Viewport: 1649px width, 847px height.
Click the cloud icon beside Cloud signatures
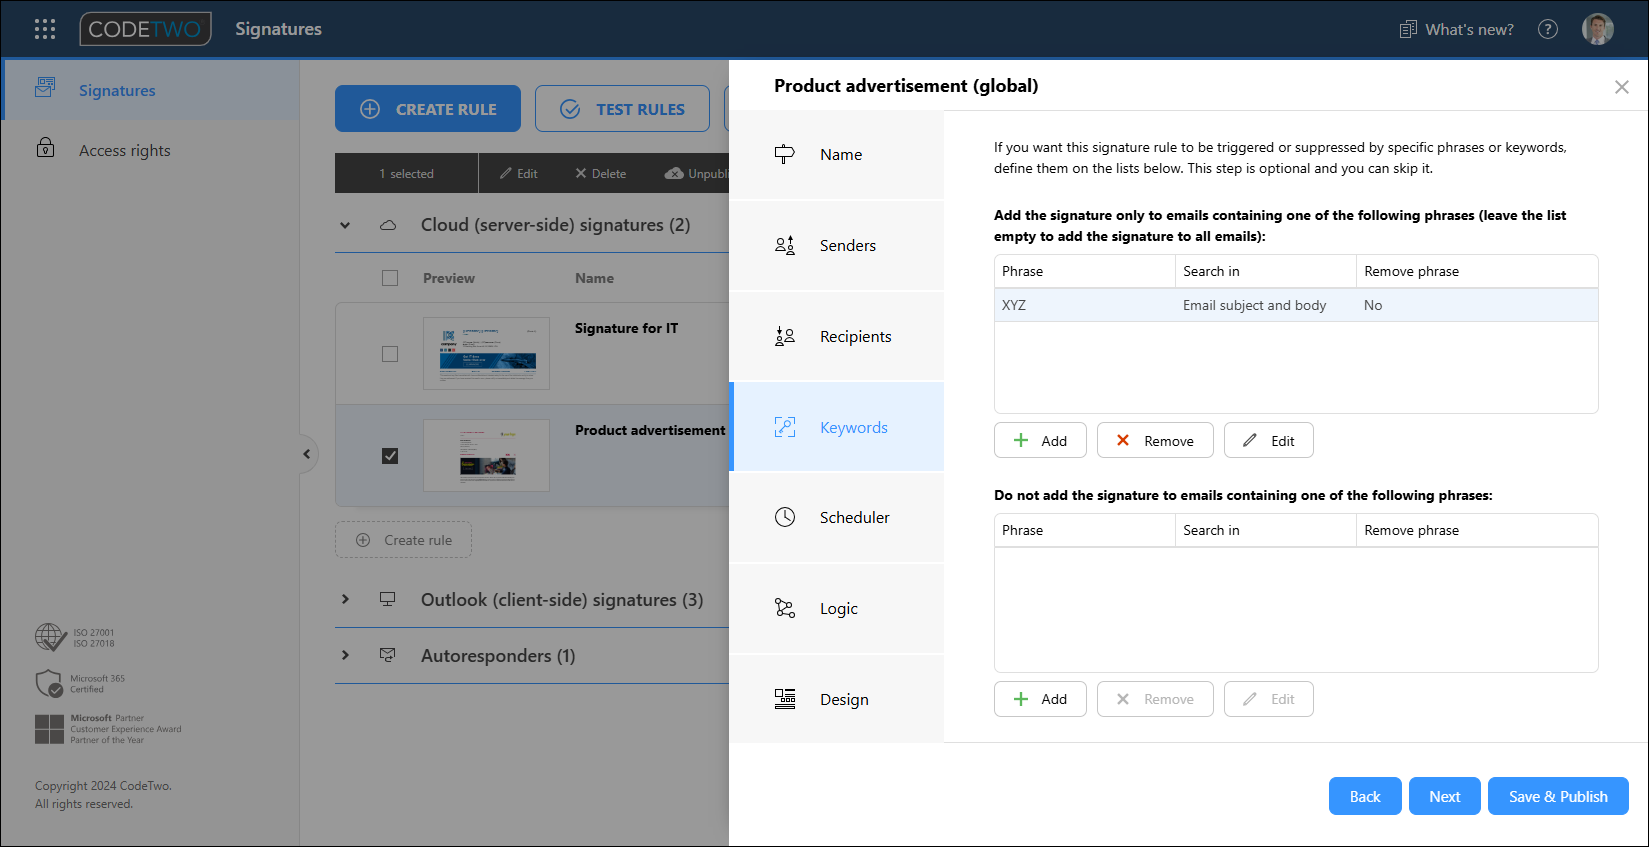tap(388, 225)
